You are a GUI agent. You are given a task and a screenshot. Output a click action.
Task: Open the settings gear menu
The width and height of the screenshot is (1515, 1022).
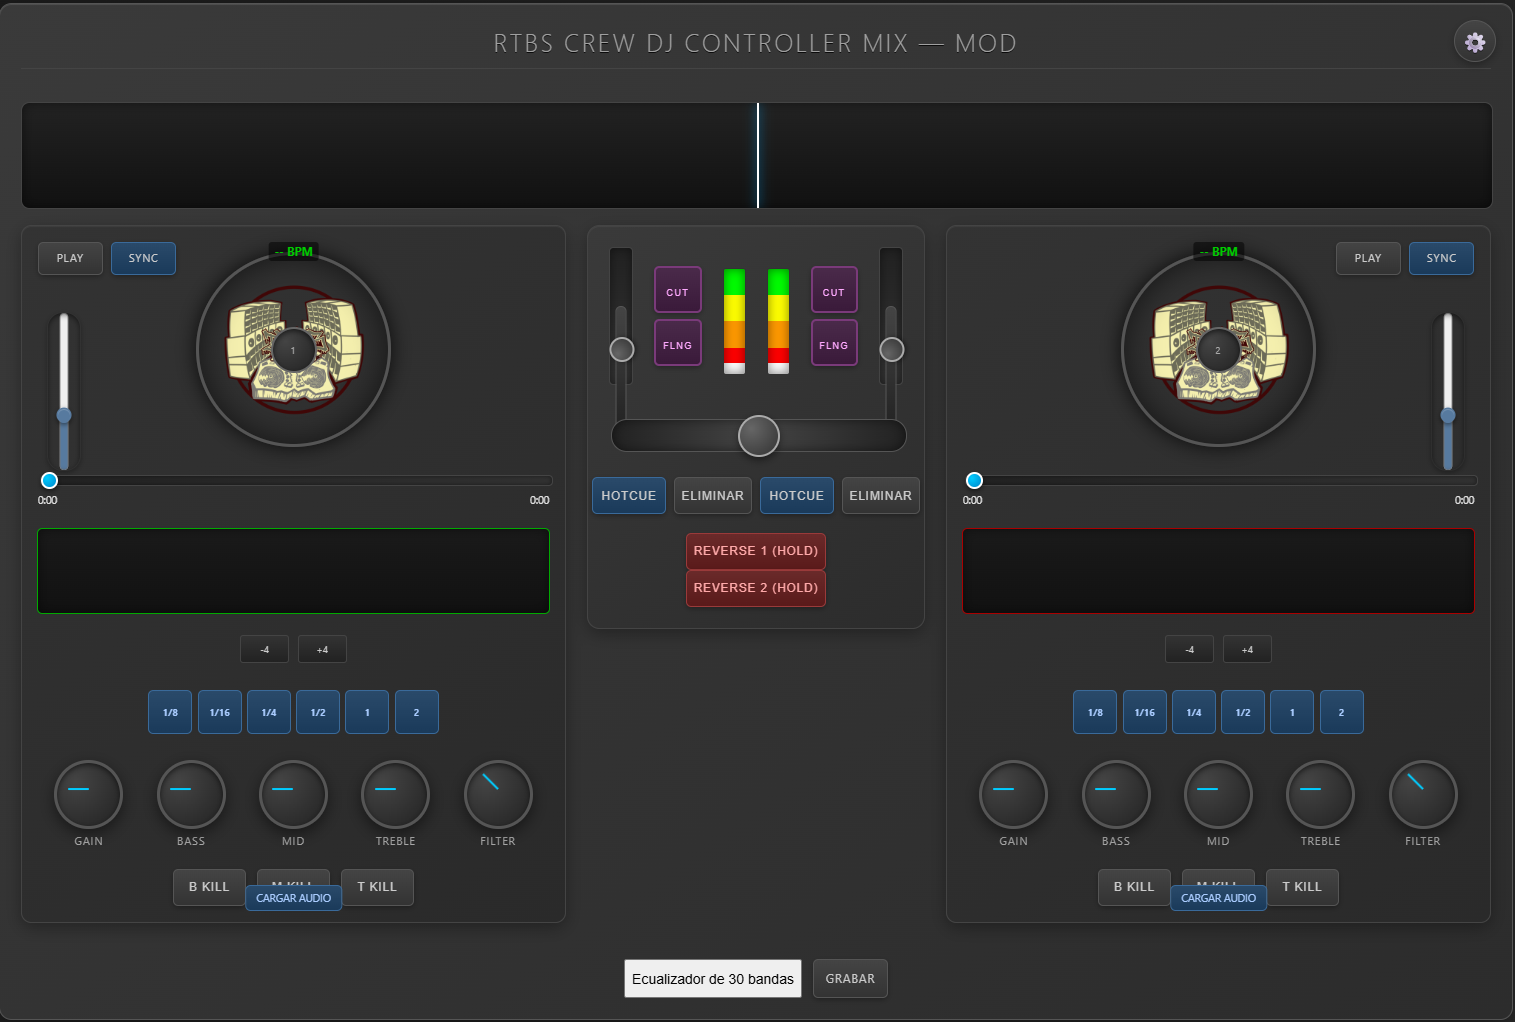(x=1474, y=41)
